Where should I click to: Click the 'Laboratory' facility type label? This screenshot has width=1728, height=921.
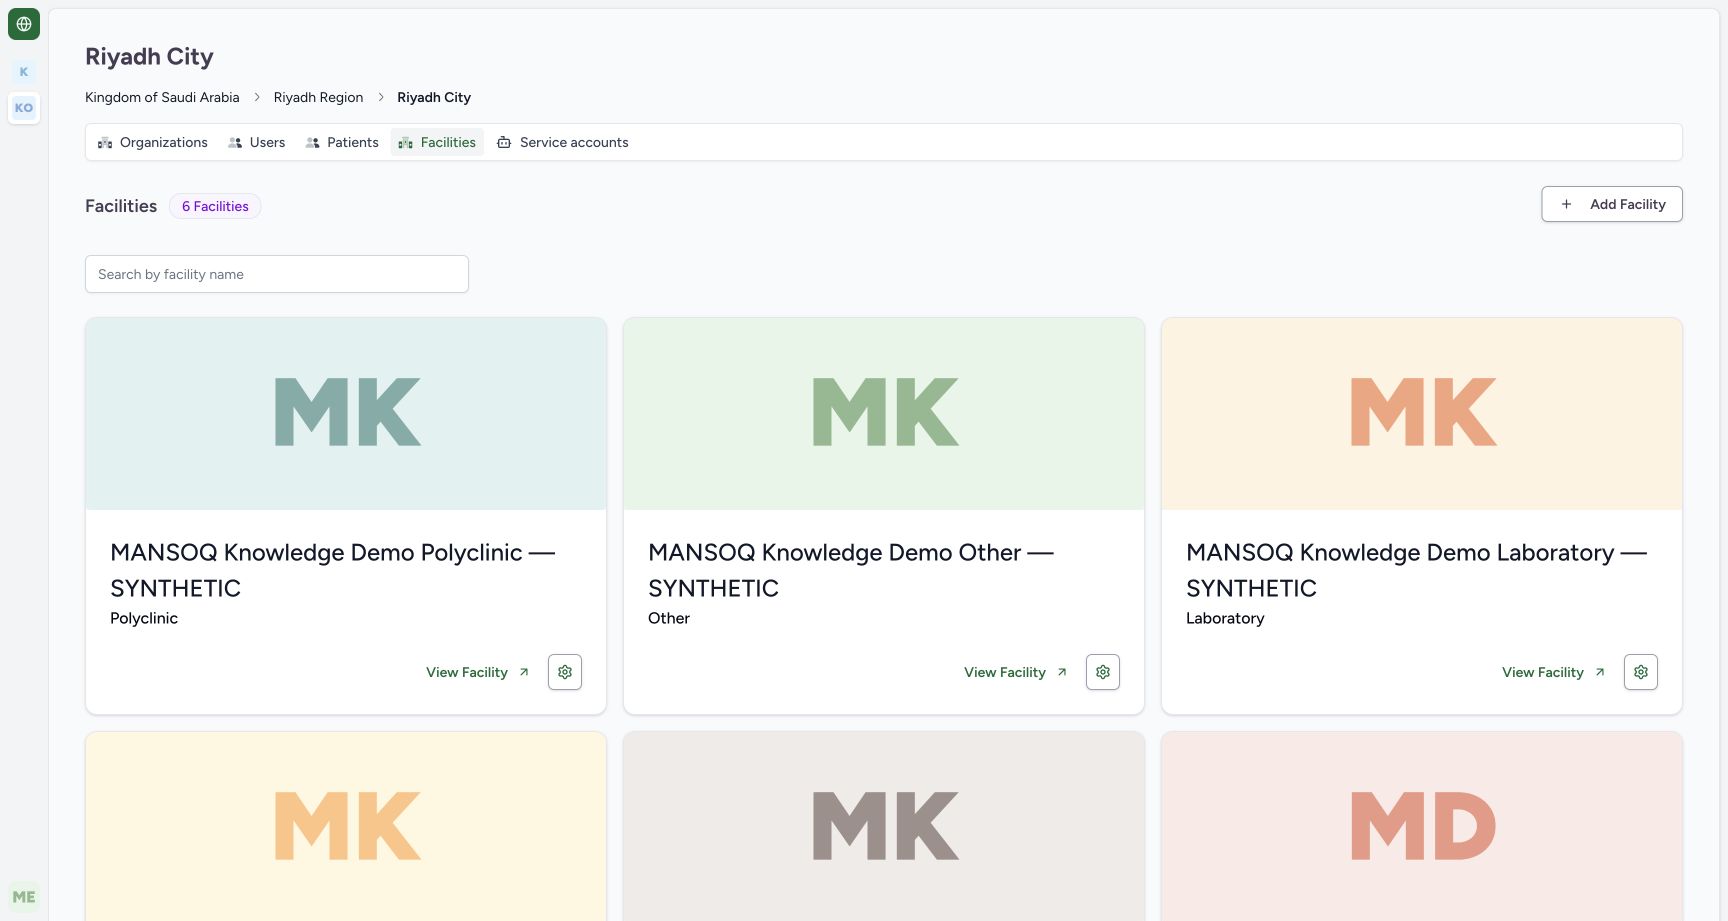click(x=1225, y=618)
